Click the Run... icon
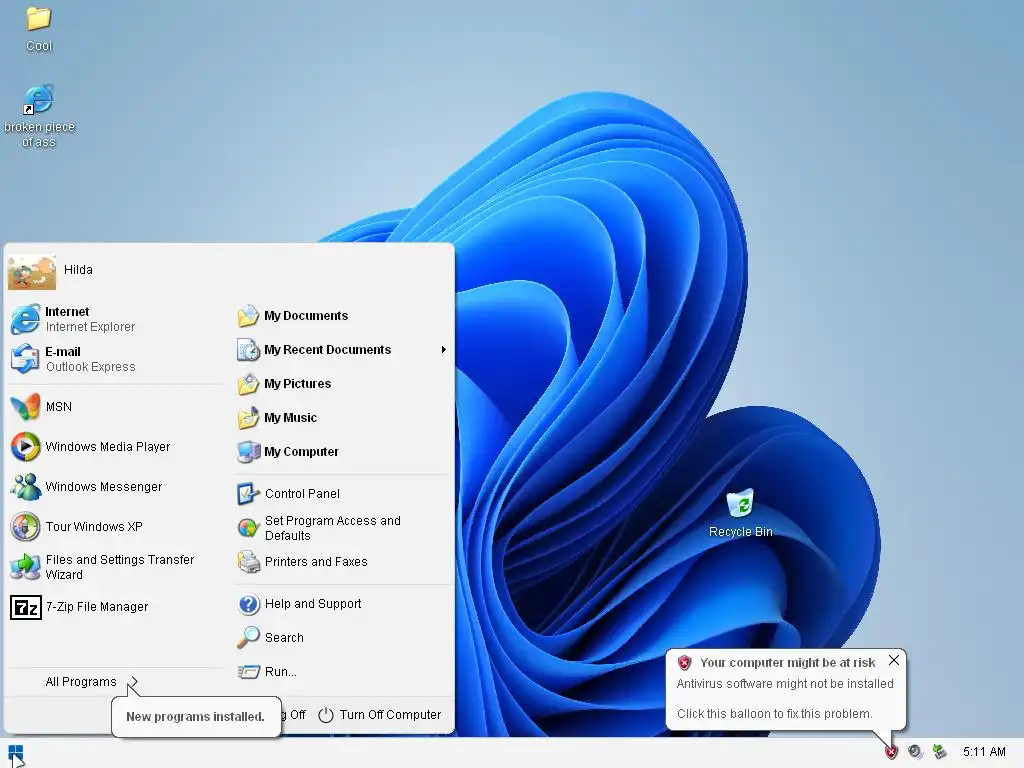 pos(248,671)
